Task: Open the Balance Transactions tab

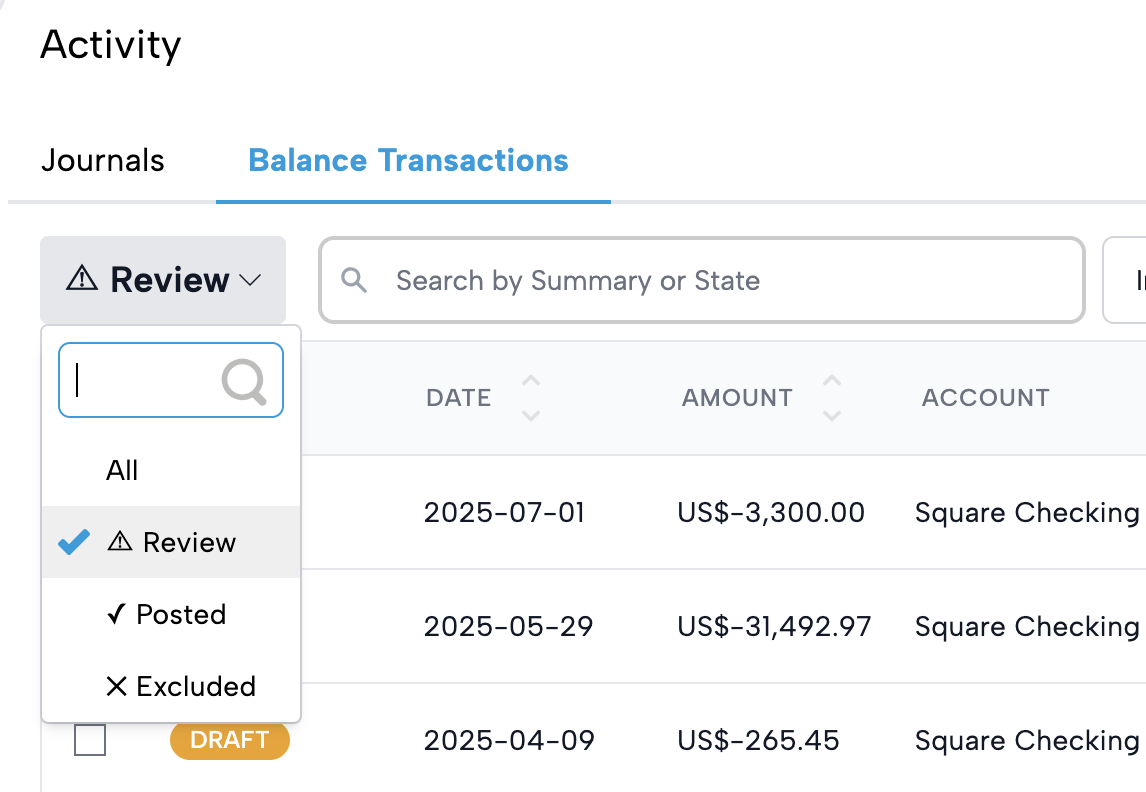Action: (408, 160)
